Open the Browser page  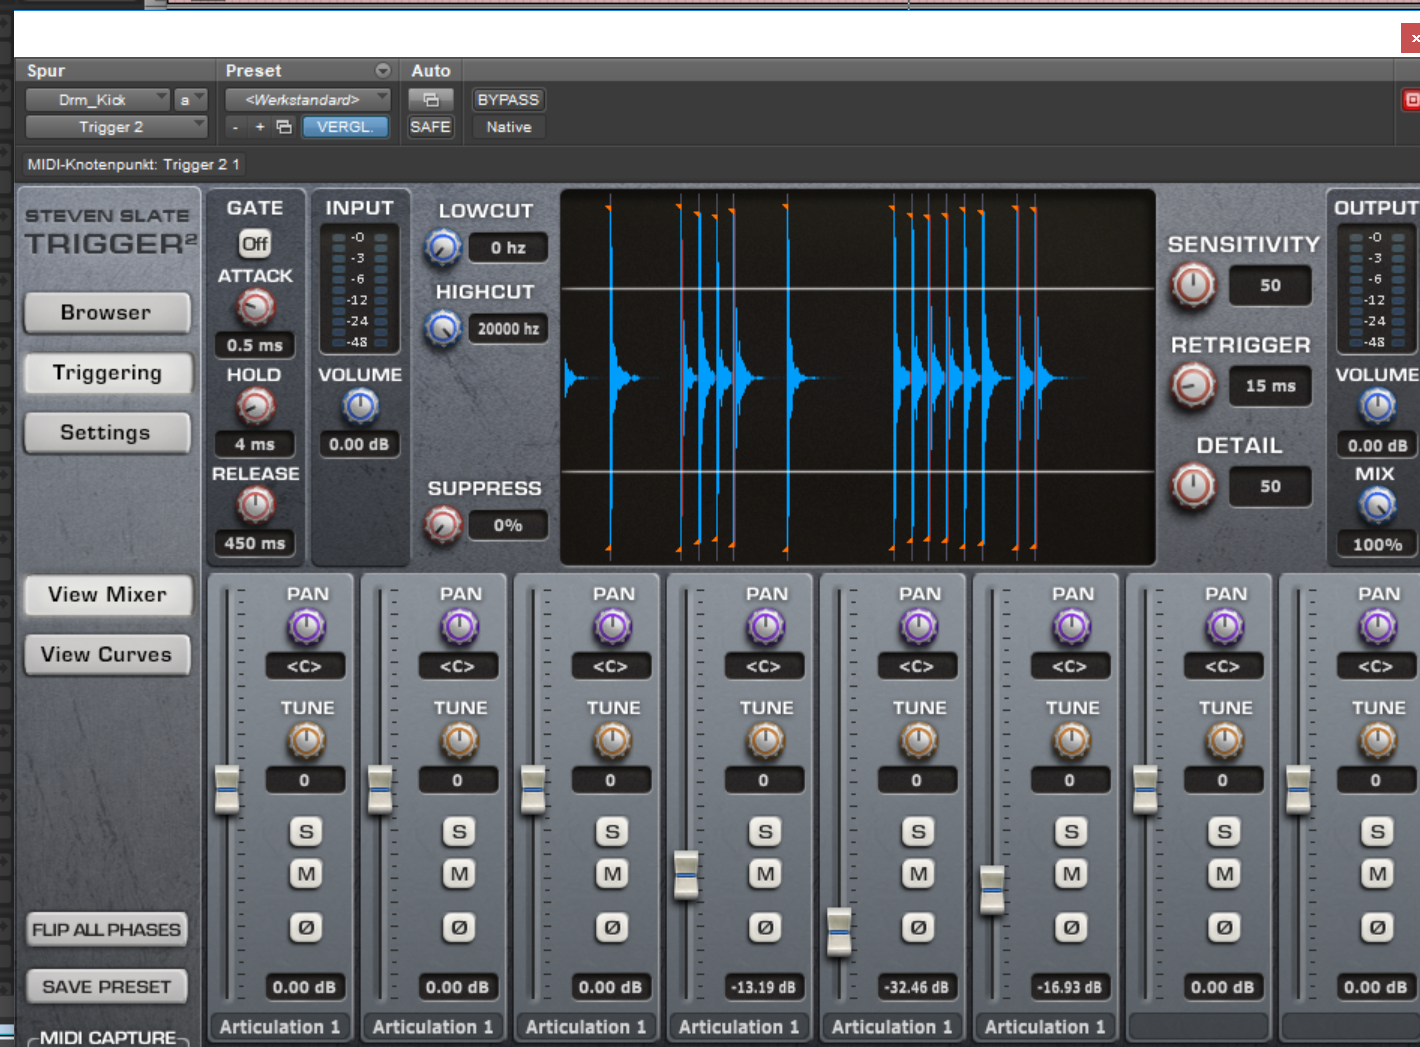click(x=106, y=313)
